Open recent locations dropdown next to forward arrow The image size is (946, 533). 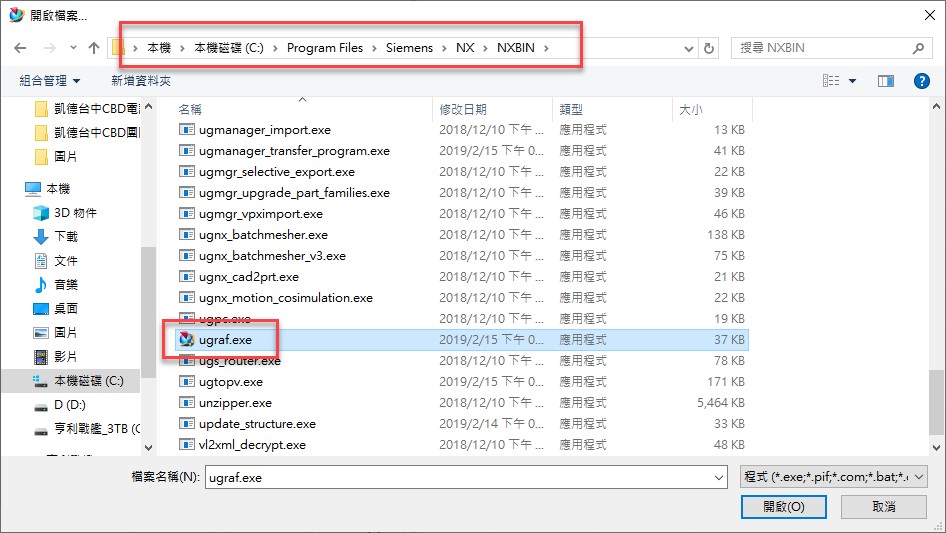pyautogui.click(x=73, y=48)
